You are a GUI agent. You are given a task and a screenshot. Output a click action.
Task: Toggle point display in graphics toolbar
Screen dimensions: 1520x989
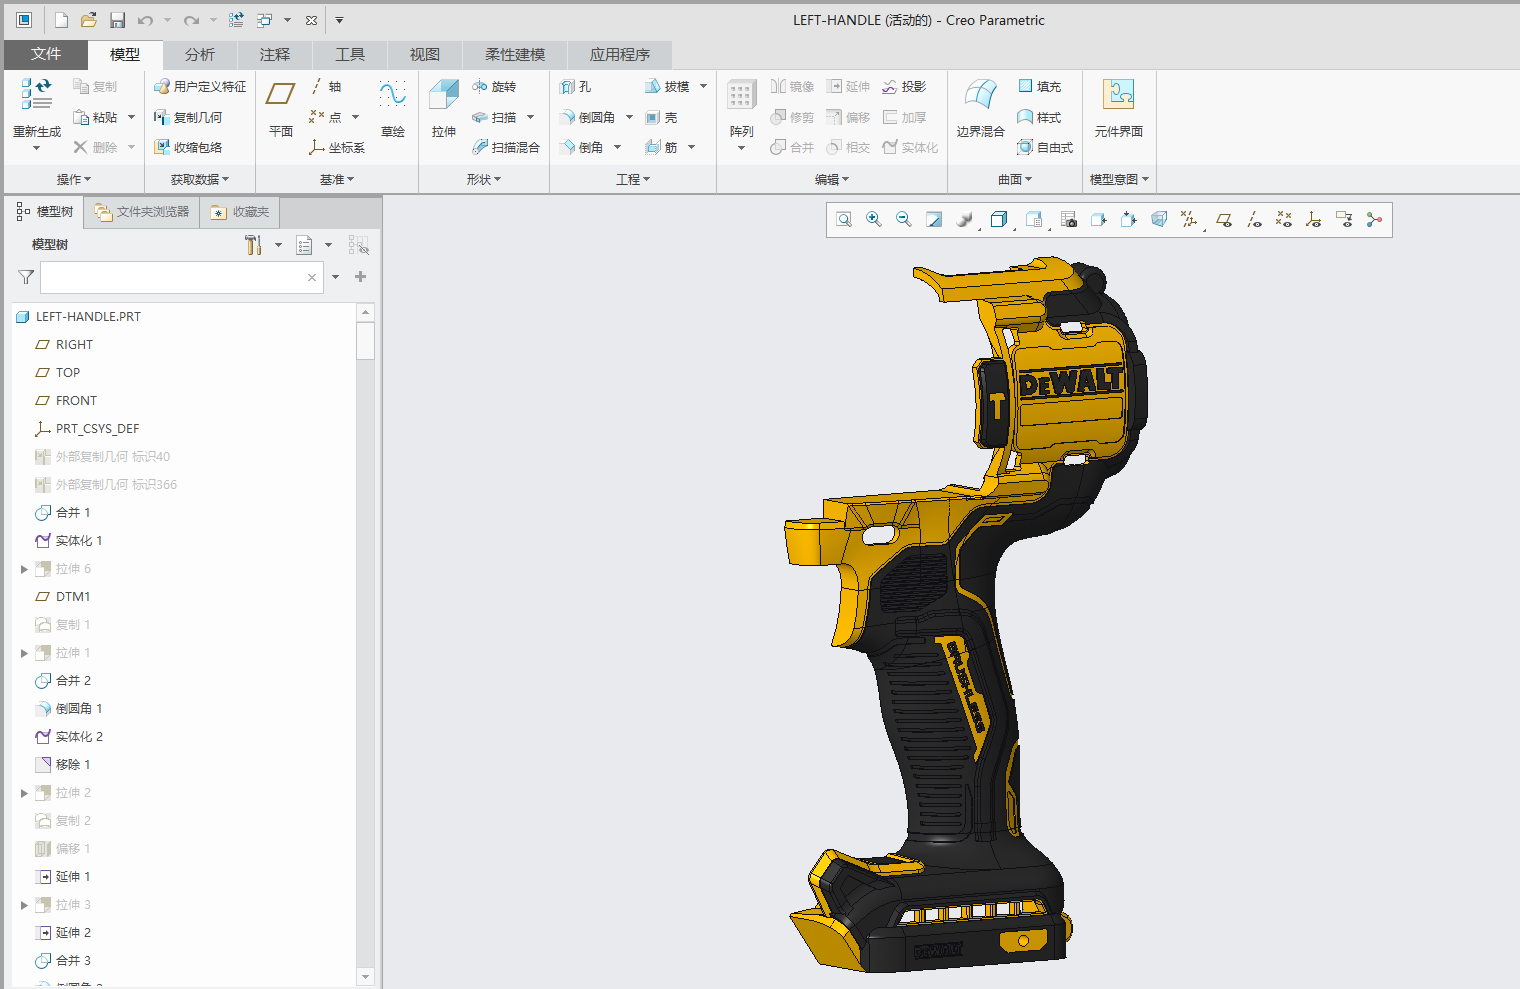[1283, 219]
